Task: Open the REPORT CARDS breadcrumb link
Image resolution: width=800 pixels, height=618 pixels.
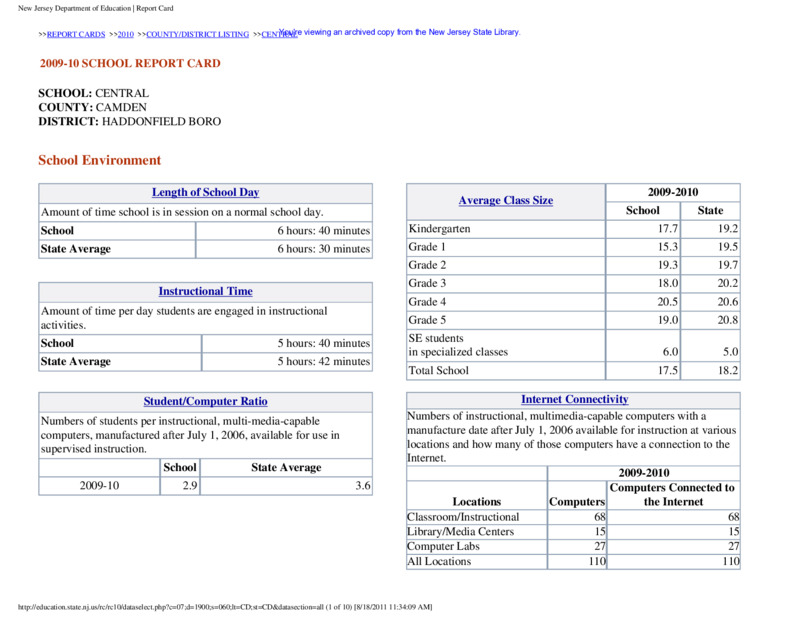Action: [x=76, y=34]
